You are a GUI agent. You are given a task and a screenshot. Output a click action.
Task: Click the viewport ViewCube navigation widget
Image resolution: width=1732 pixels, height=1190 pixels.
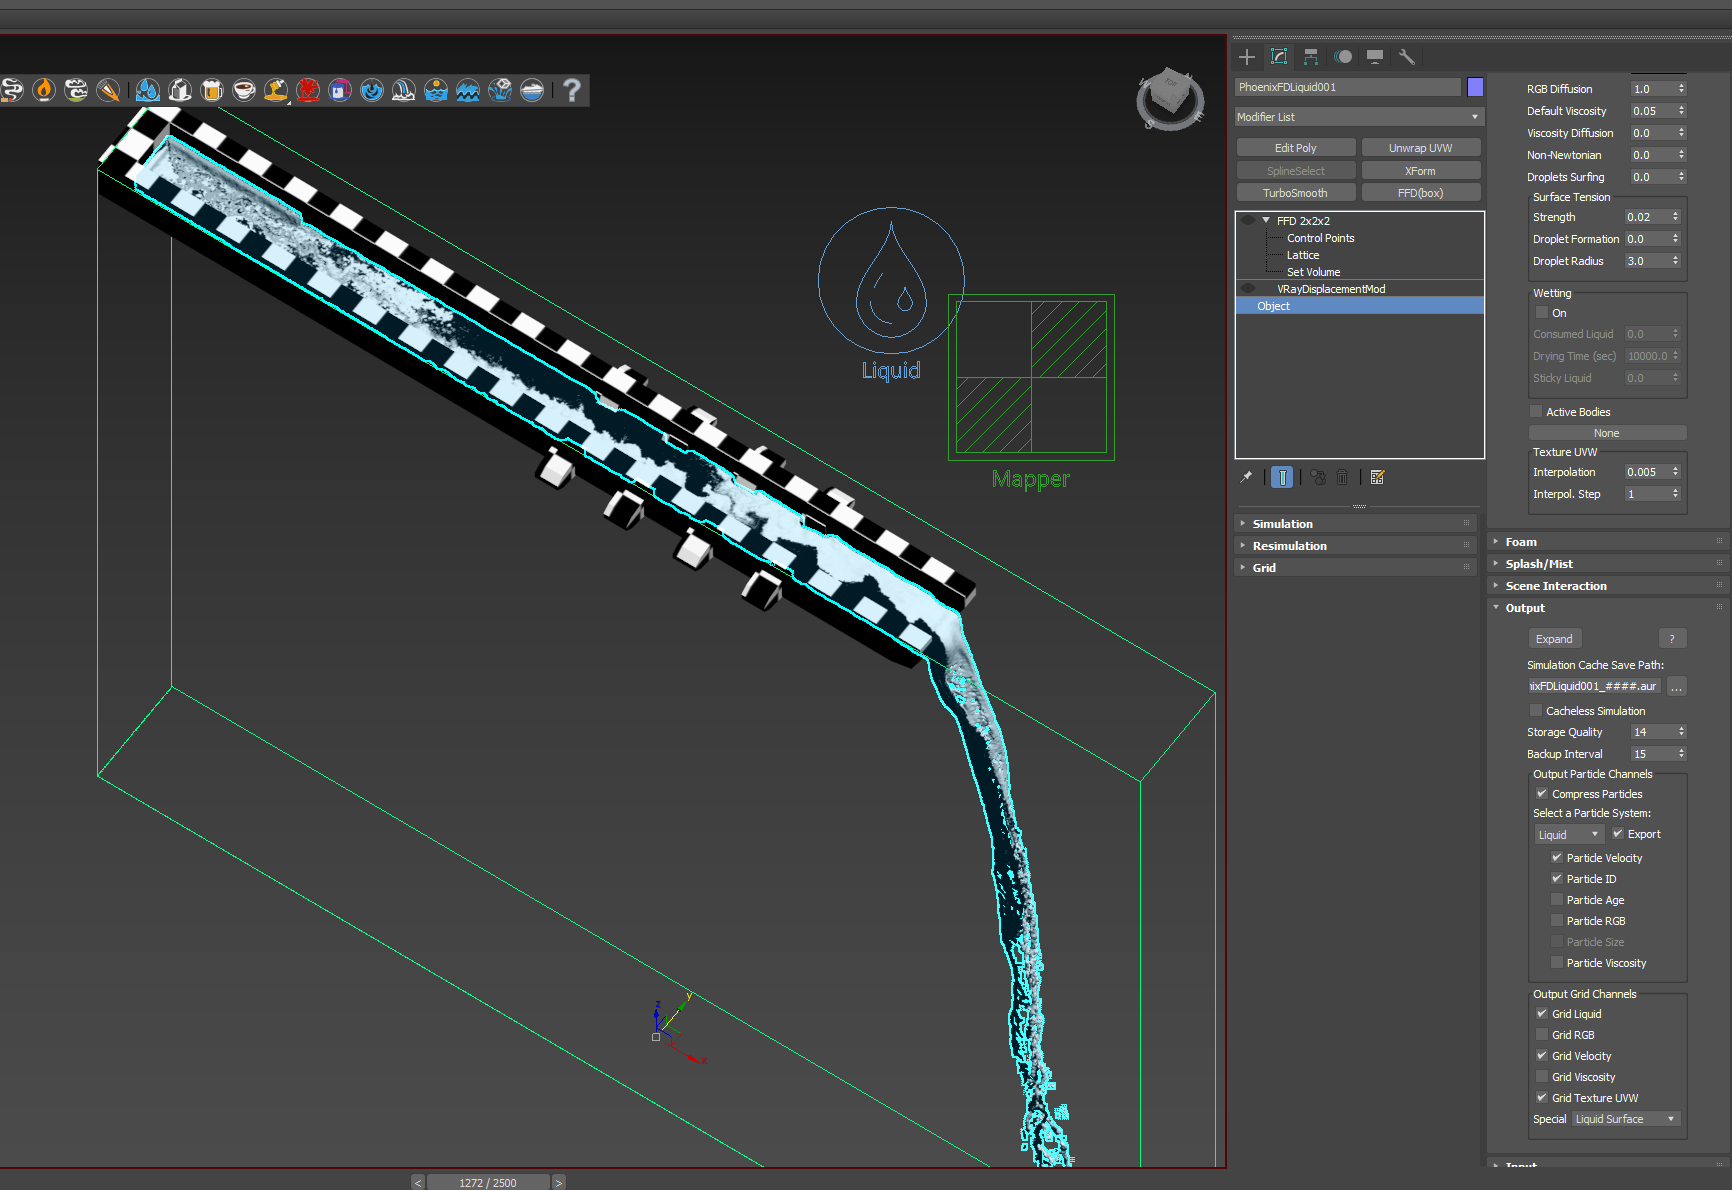1169,99
